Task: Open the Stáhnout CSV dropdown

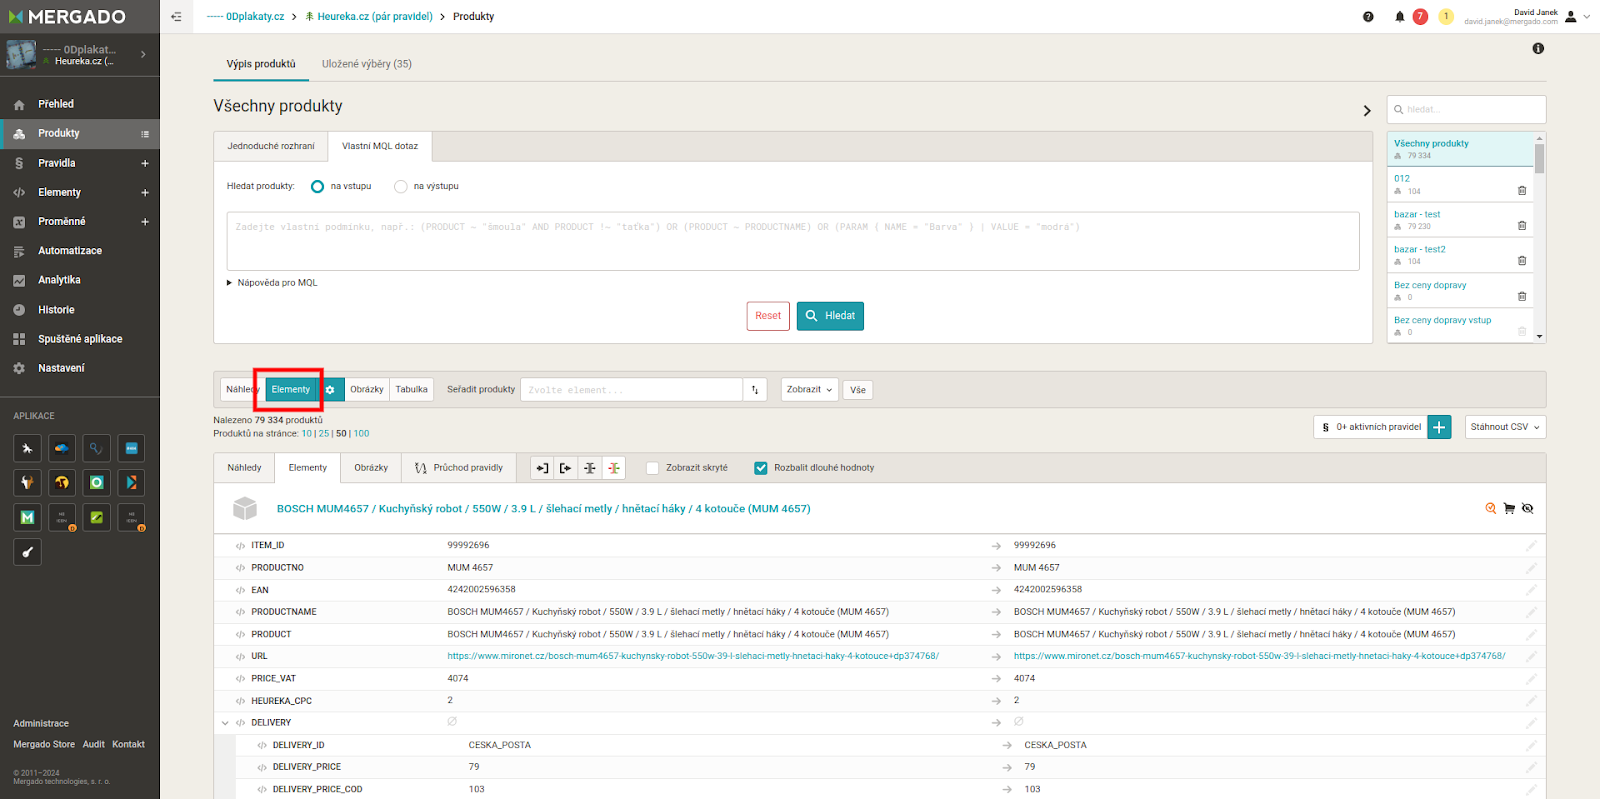Action: point(1505,427)
